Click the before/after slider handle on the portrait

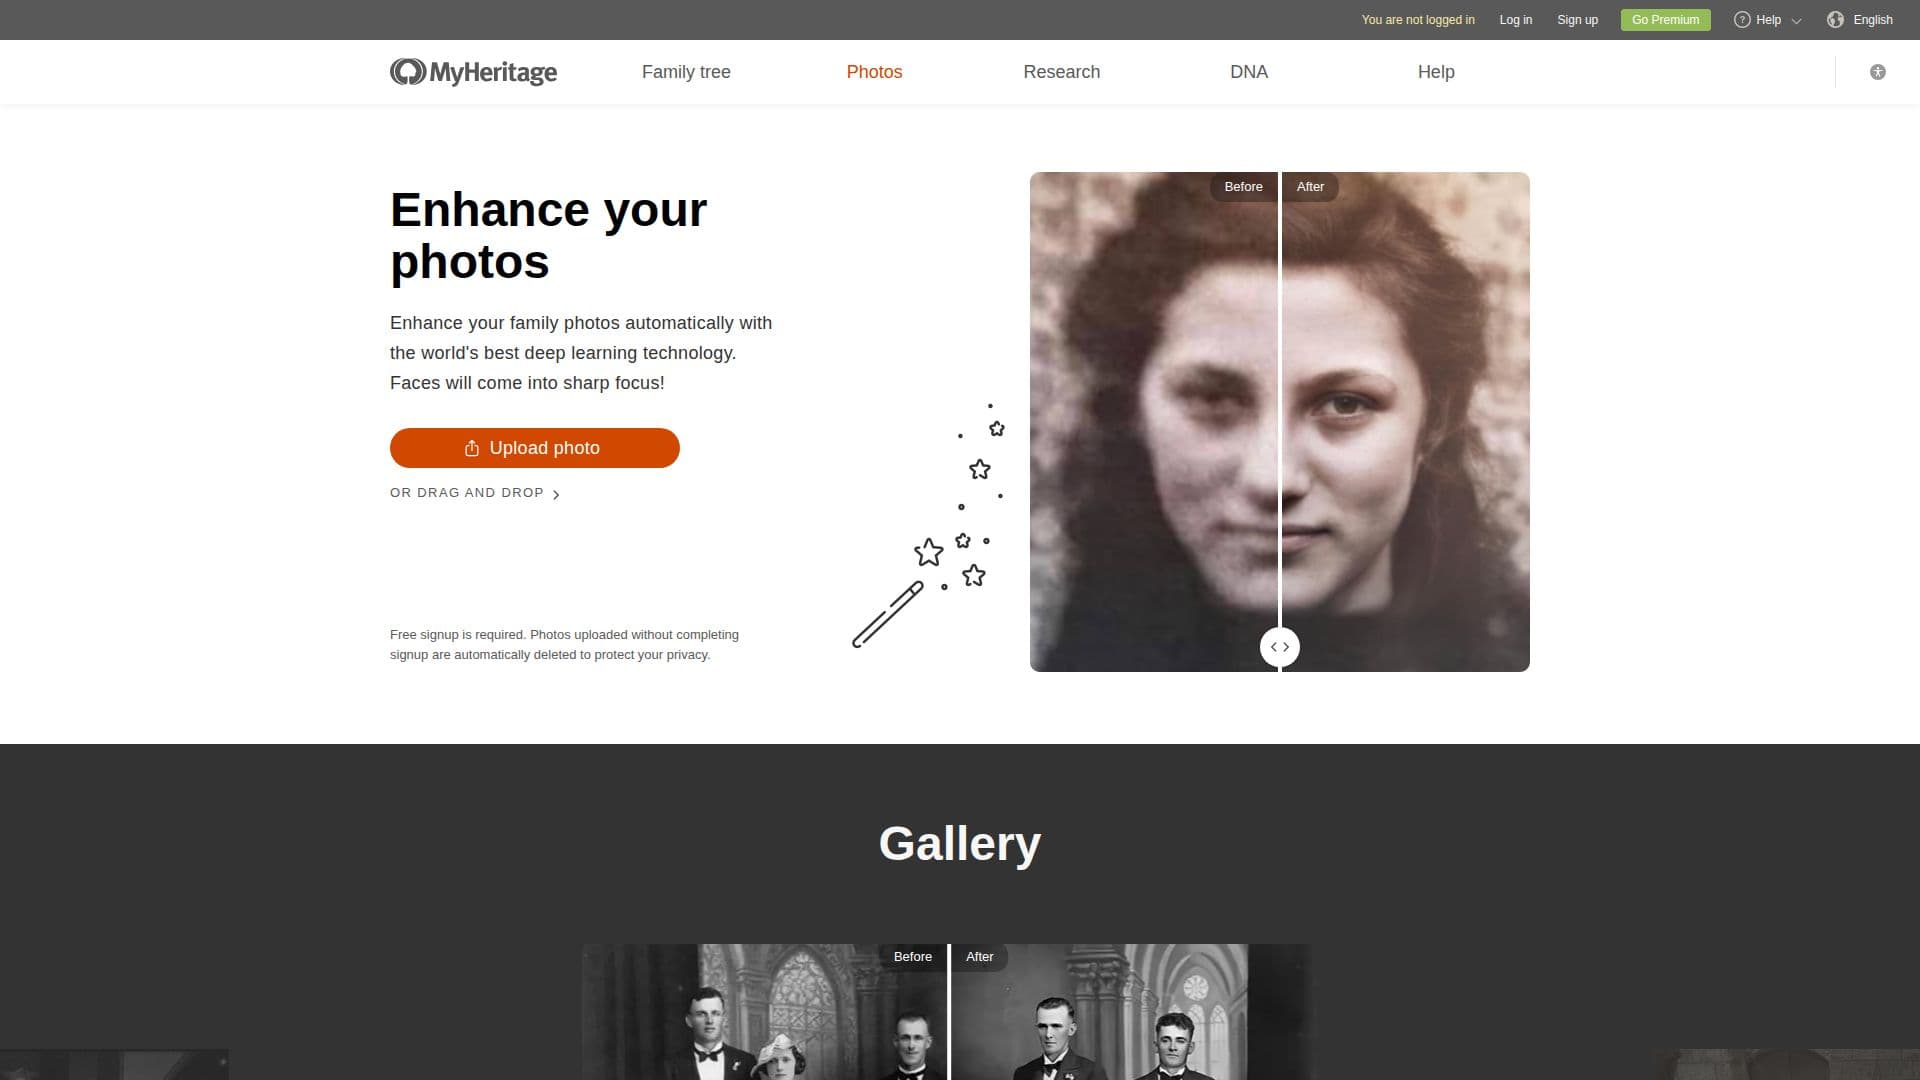(x=1280, y=647)
